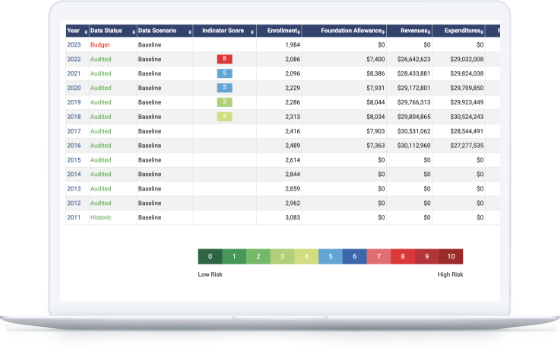
Task: Select the blue 6 risk swatch
Action: pyautogui.click(x=355, y=256)
